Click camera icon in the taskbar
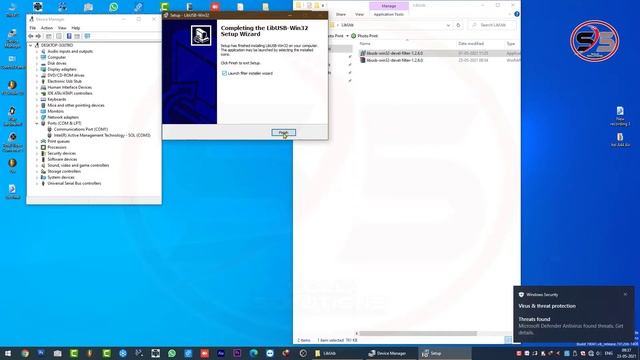 point(58,353)
